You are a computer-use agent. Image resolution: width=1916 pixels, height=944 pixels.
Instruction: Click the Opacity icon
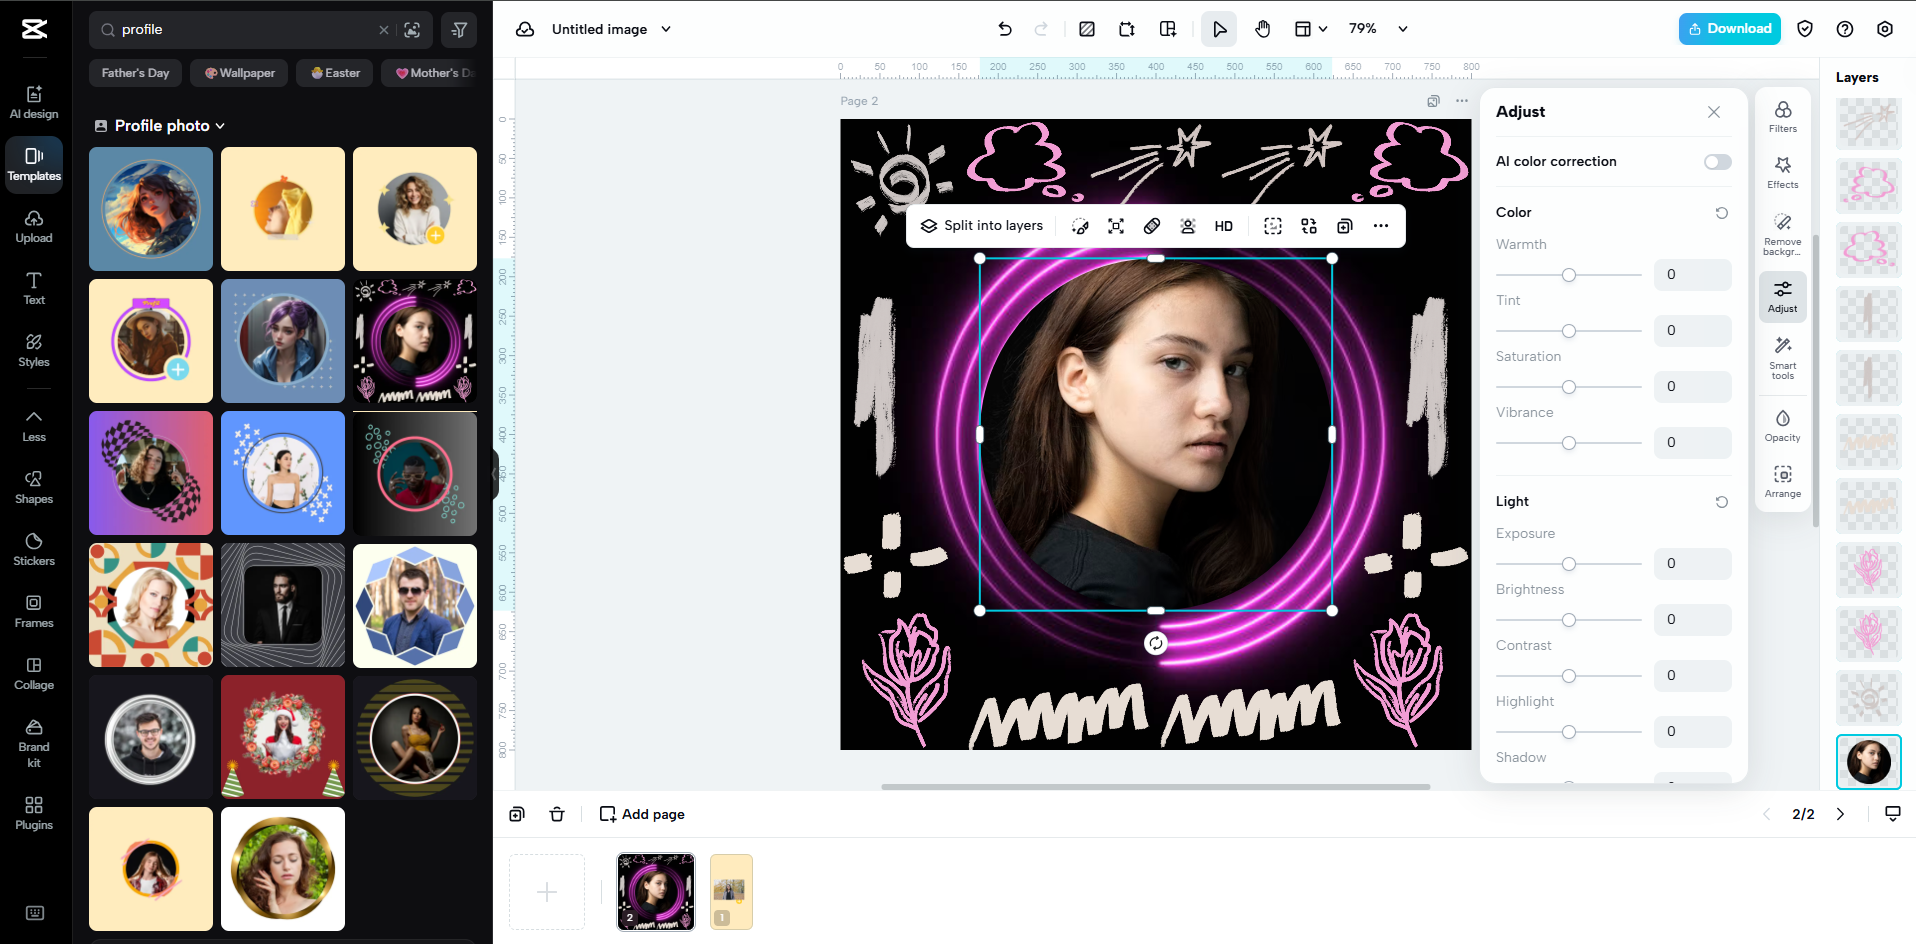pos(1782,422)
